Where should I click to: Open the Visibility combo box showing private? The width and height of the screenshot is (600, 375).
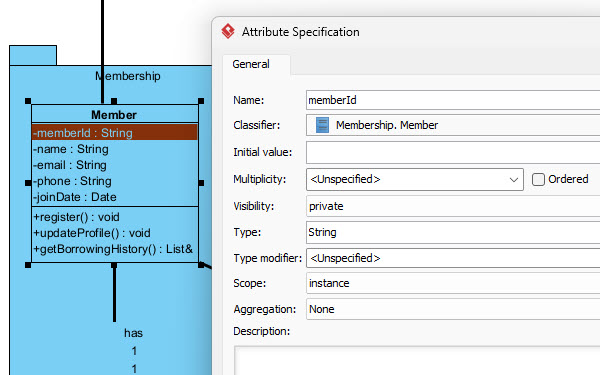(453, 206)
